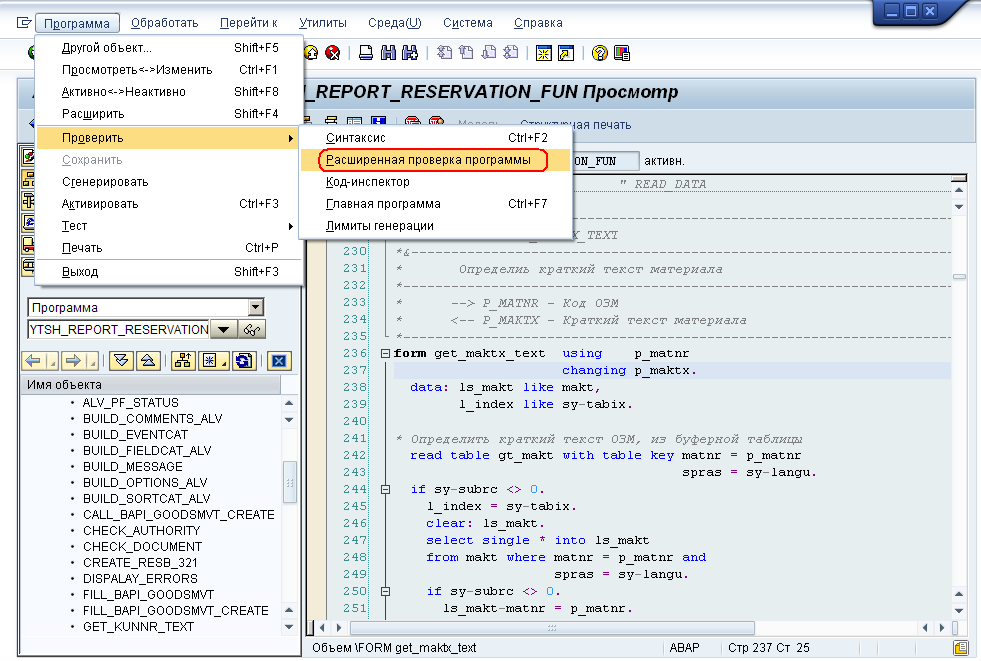The width and height of the screenshot is (981, 661).
Task: Click the Display object glasses icon
Action: (253, 330)
